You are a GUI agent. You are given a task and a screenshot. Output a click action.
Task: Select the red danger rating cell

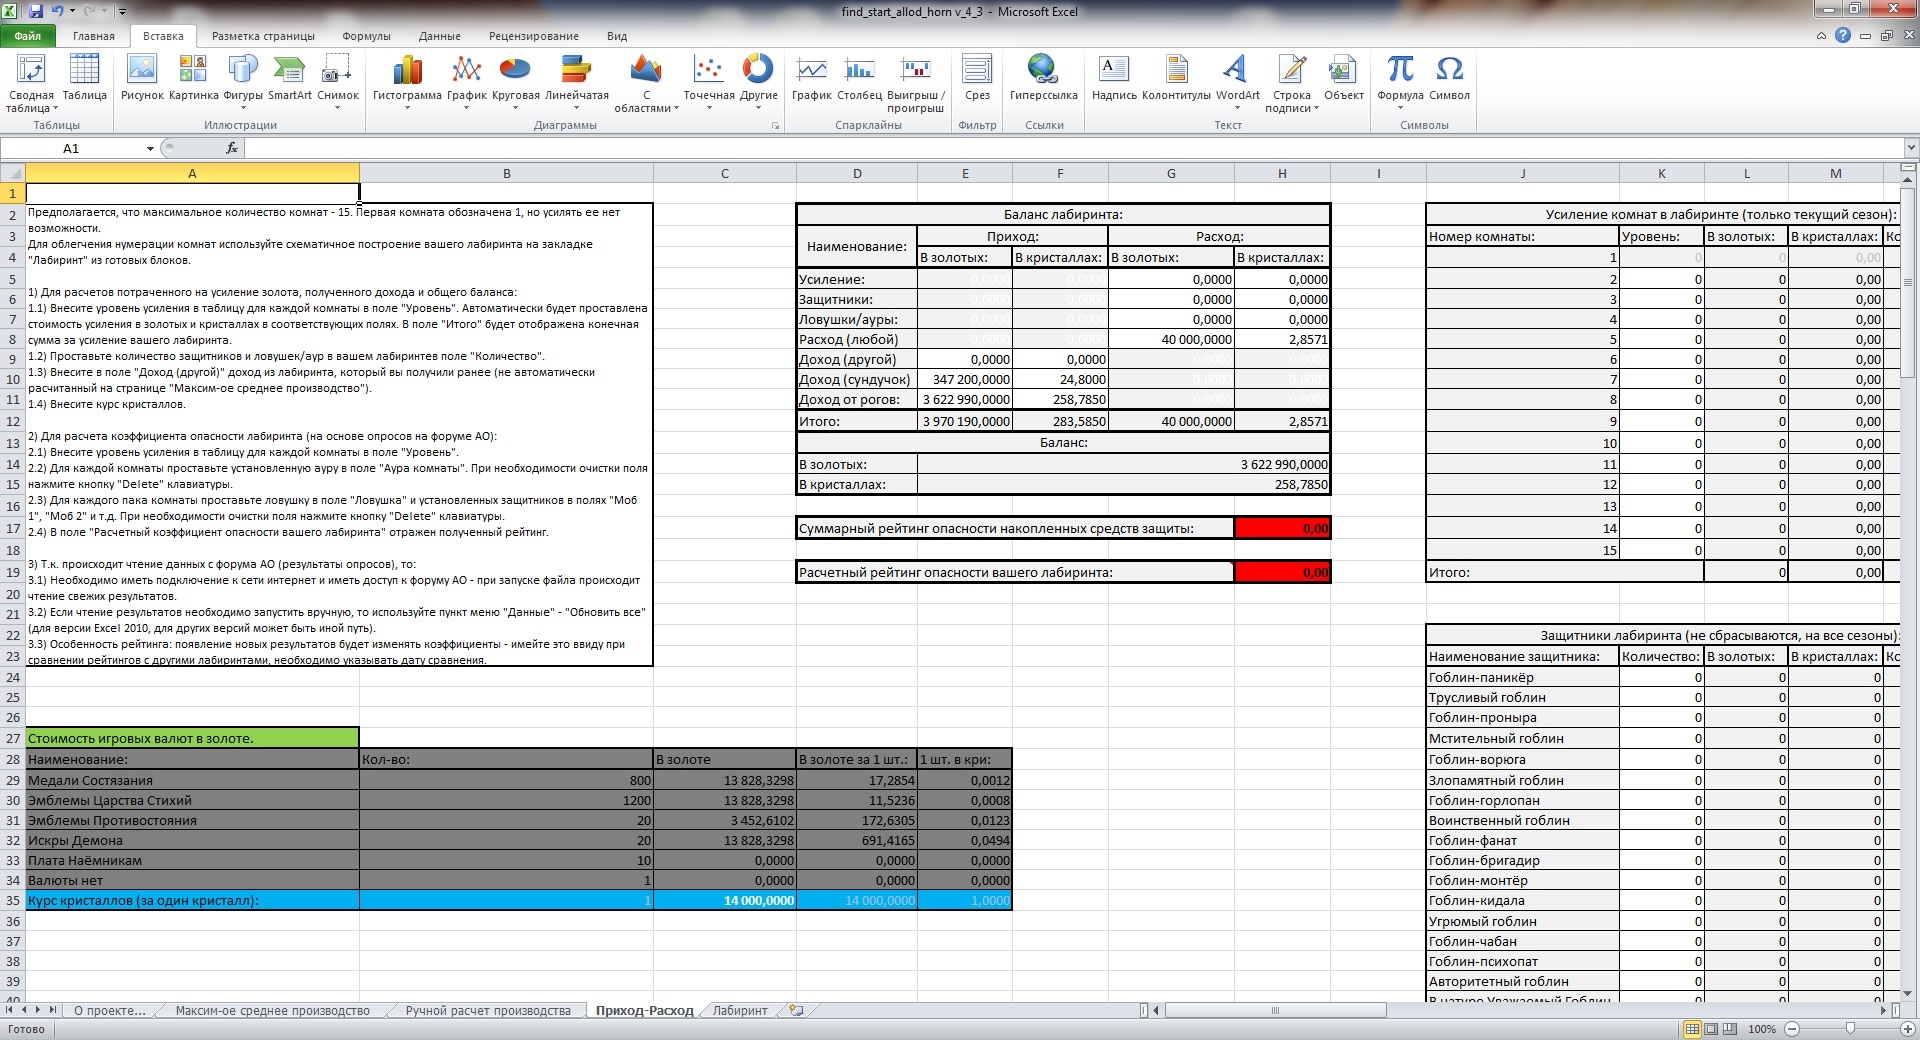[x=1282, y=572]
